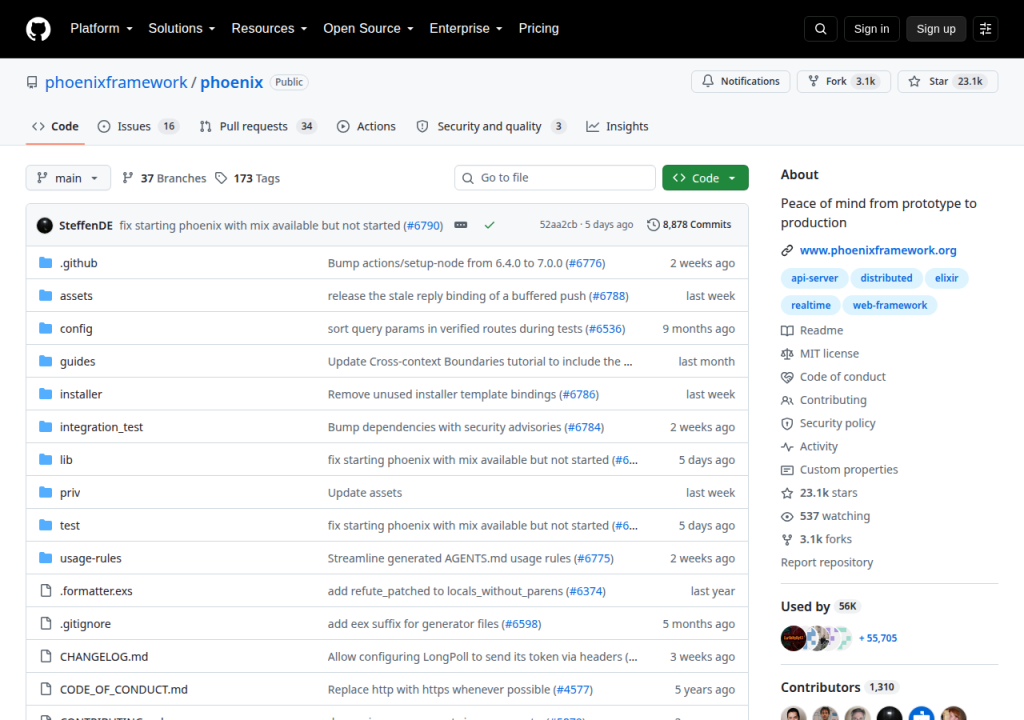
Task: Expand the Solutions menu
Action: point(181,29)
